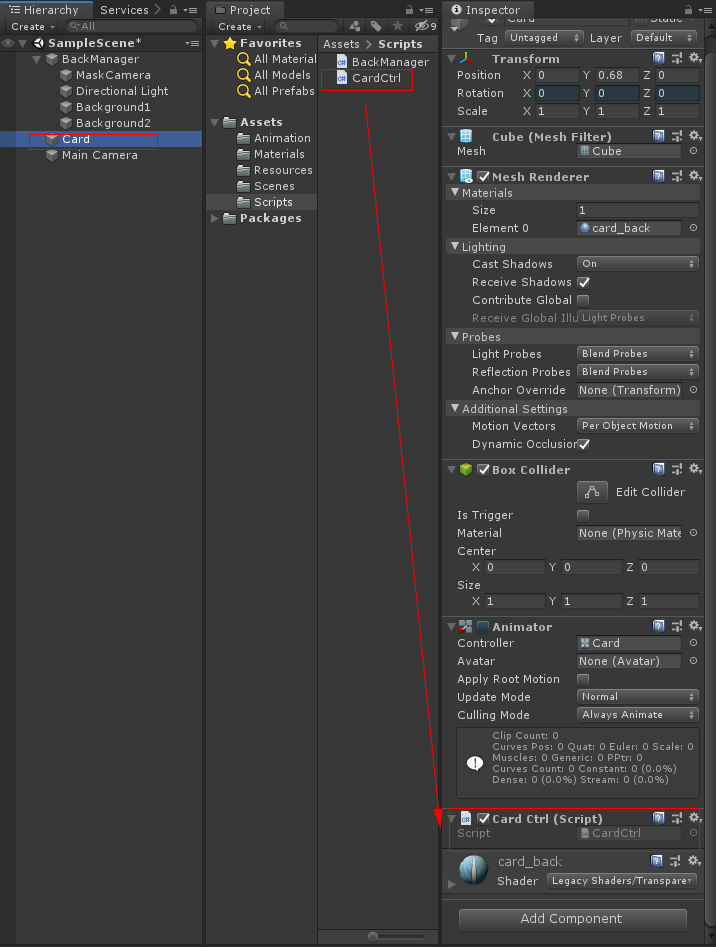This screenshot has width=716, height=947.
Task: Open Hierarchy panel options menu
Action: pyautogui.click(x=190, y=10)
